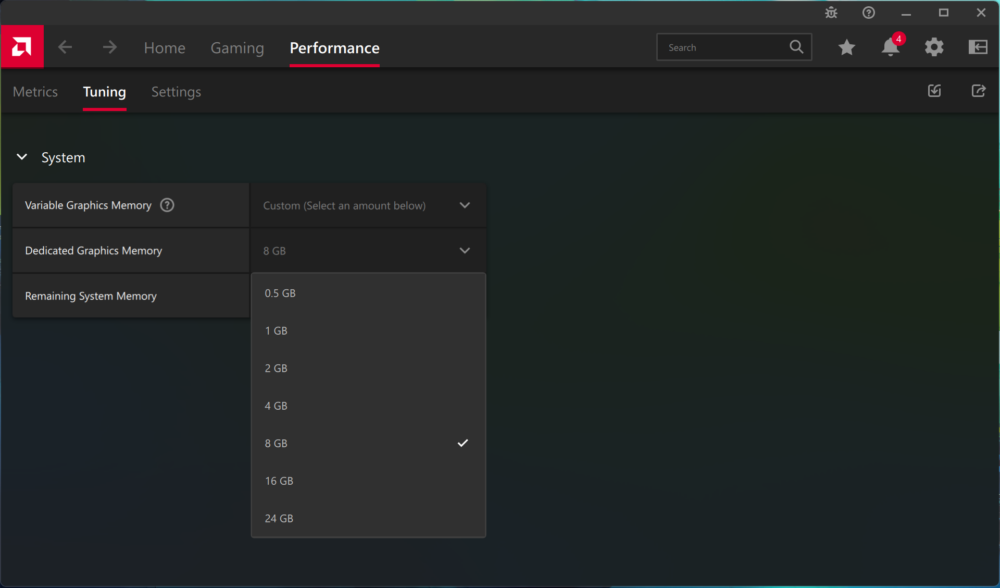Screen dimensions: 1000x588
Task: Minimize the AMD Software window
Action: [906, 13]
